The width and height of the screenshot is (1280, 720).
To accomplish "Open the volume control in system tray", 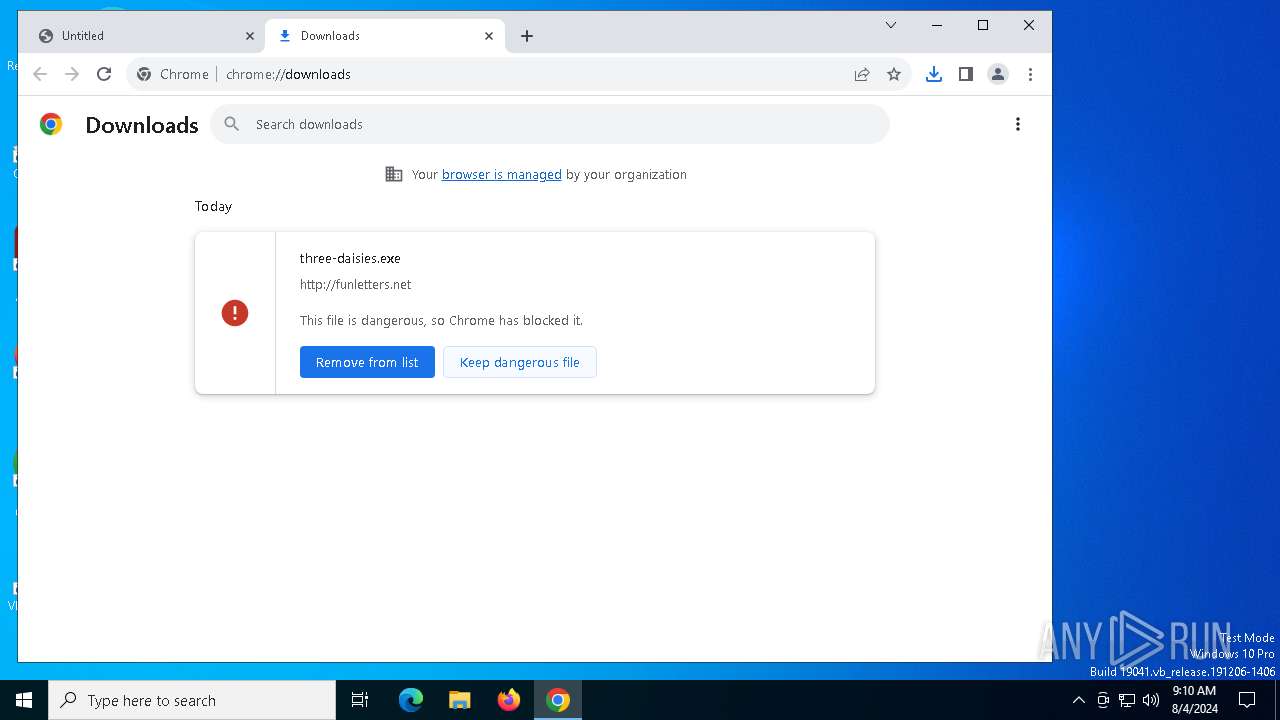I will [1151, 700].
